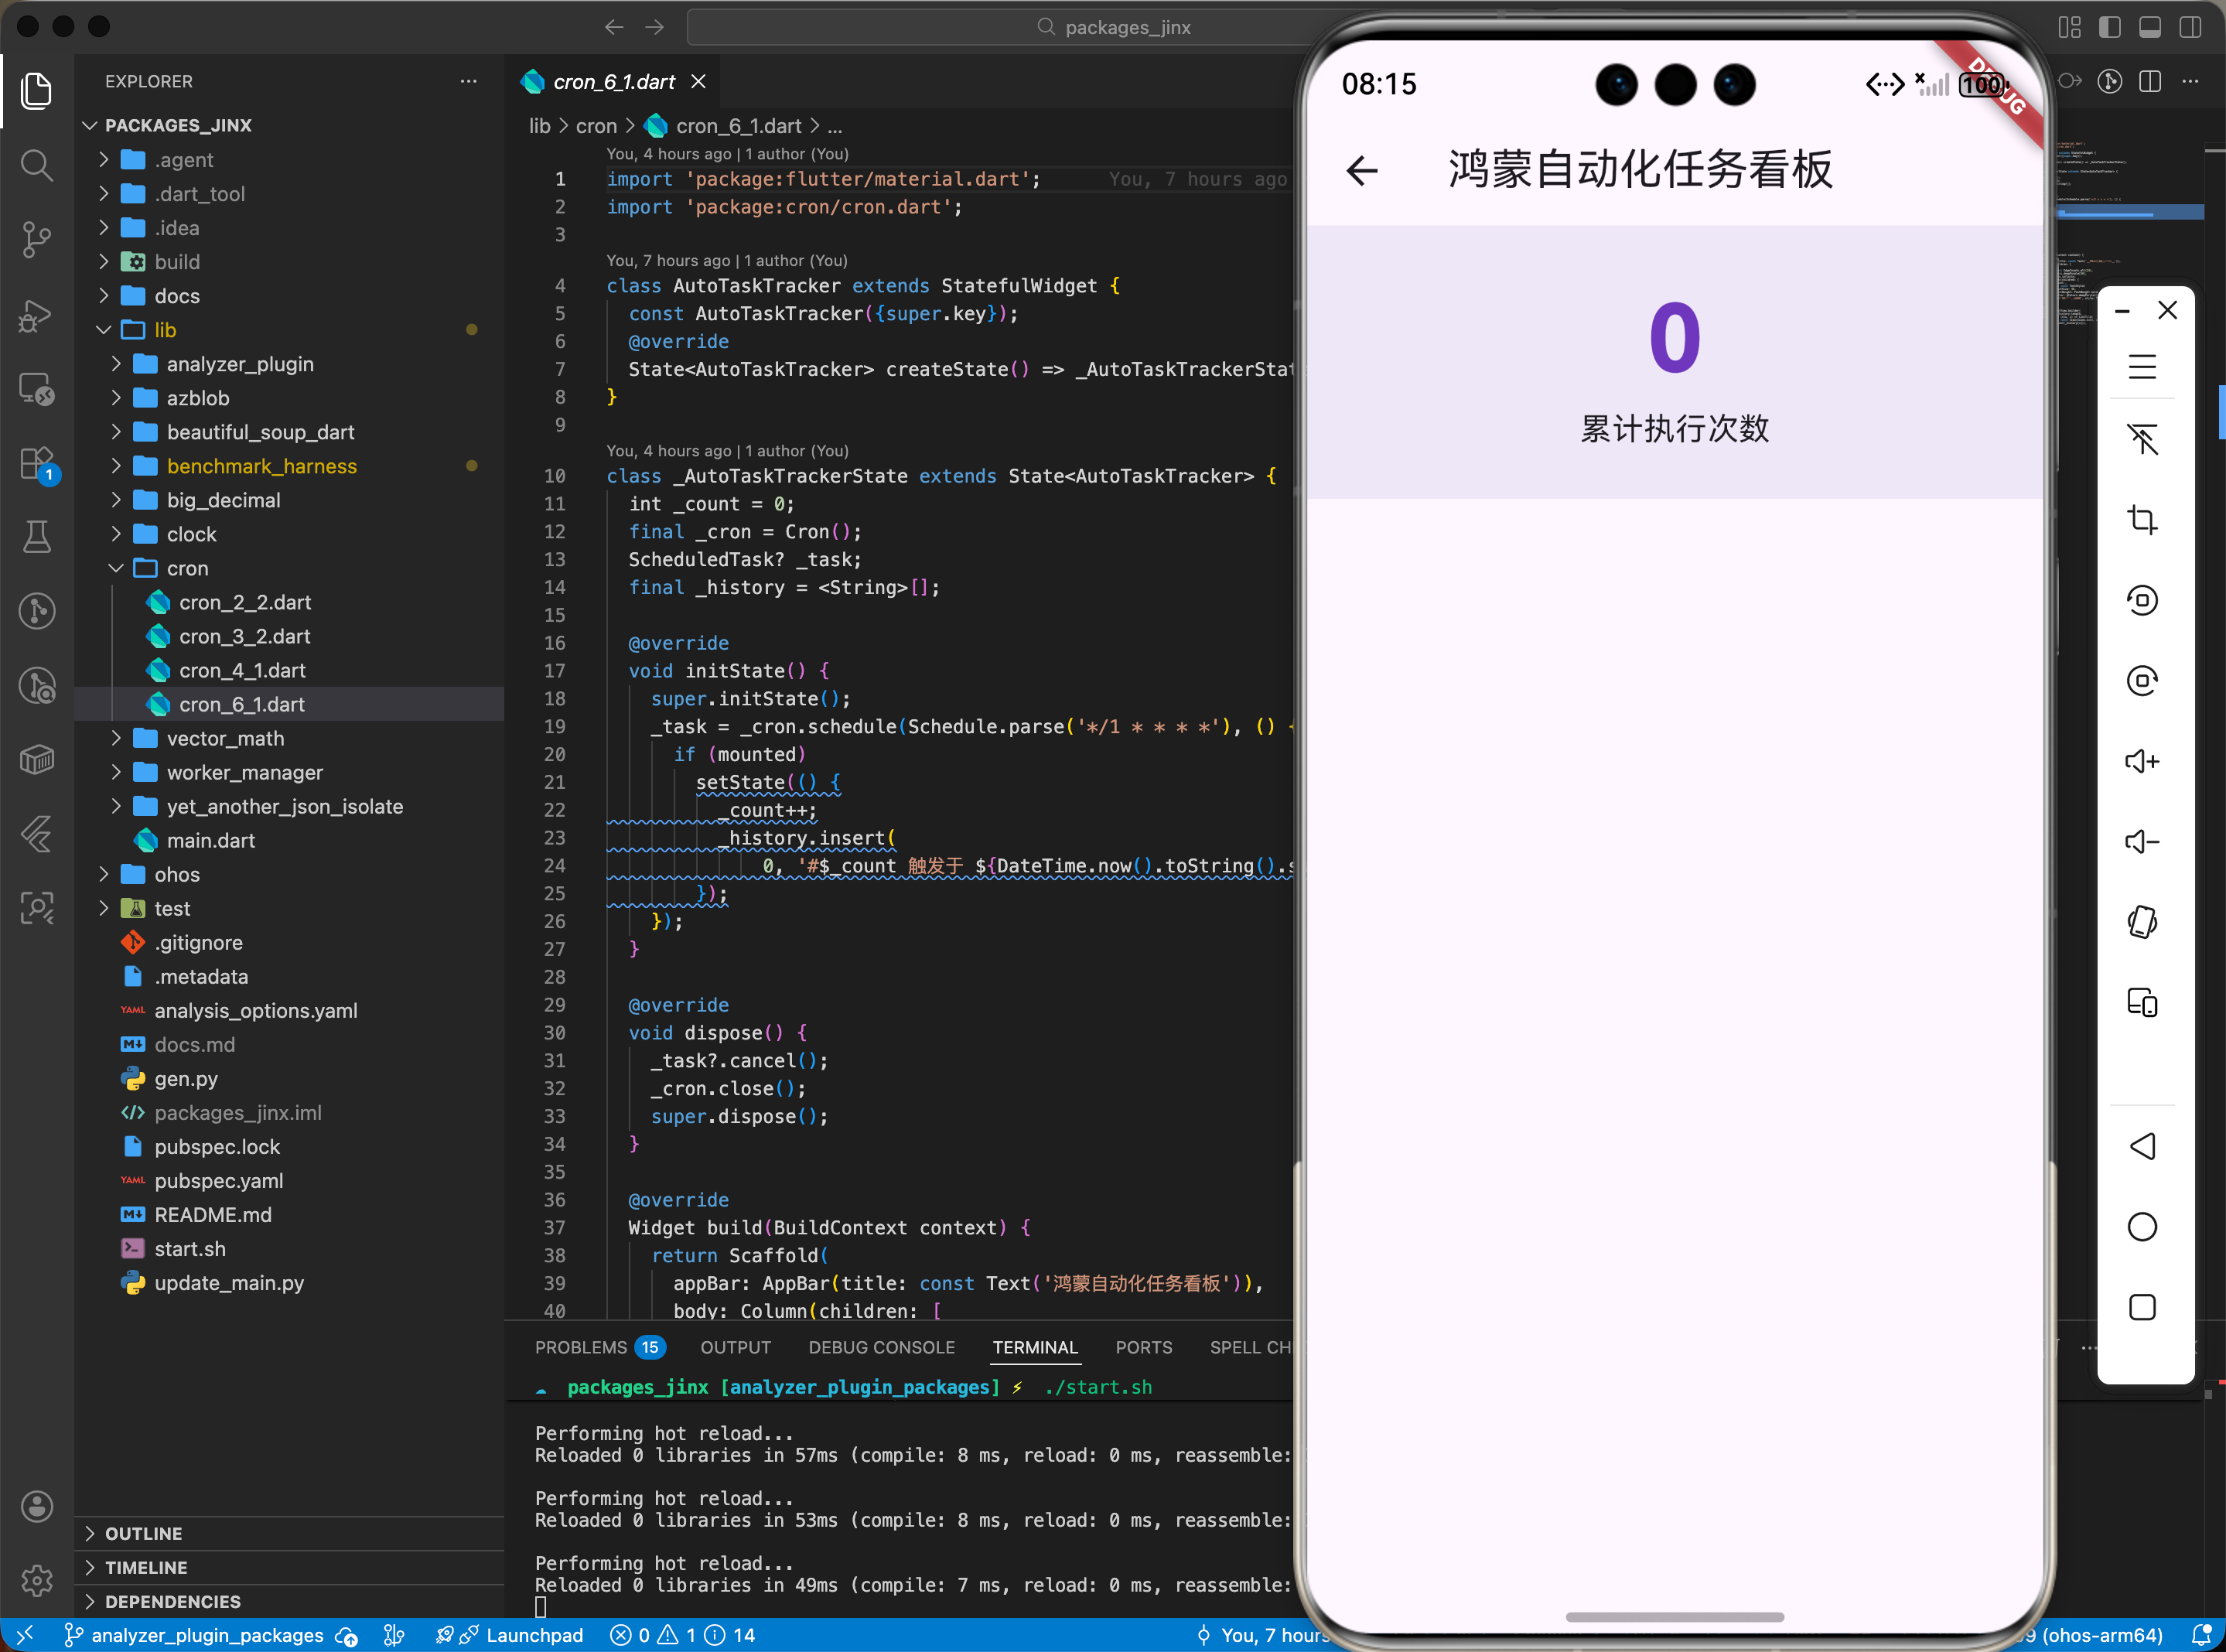Toggle primary side bar layout button
Viewport: 2226px width, 1652px height.
[2109, 27]
